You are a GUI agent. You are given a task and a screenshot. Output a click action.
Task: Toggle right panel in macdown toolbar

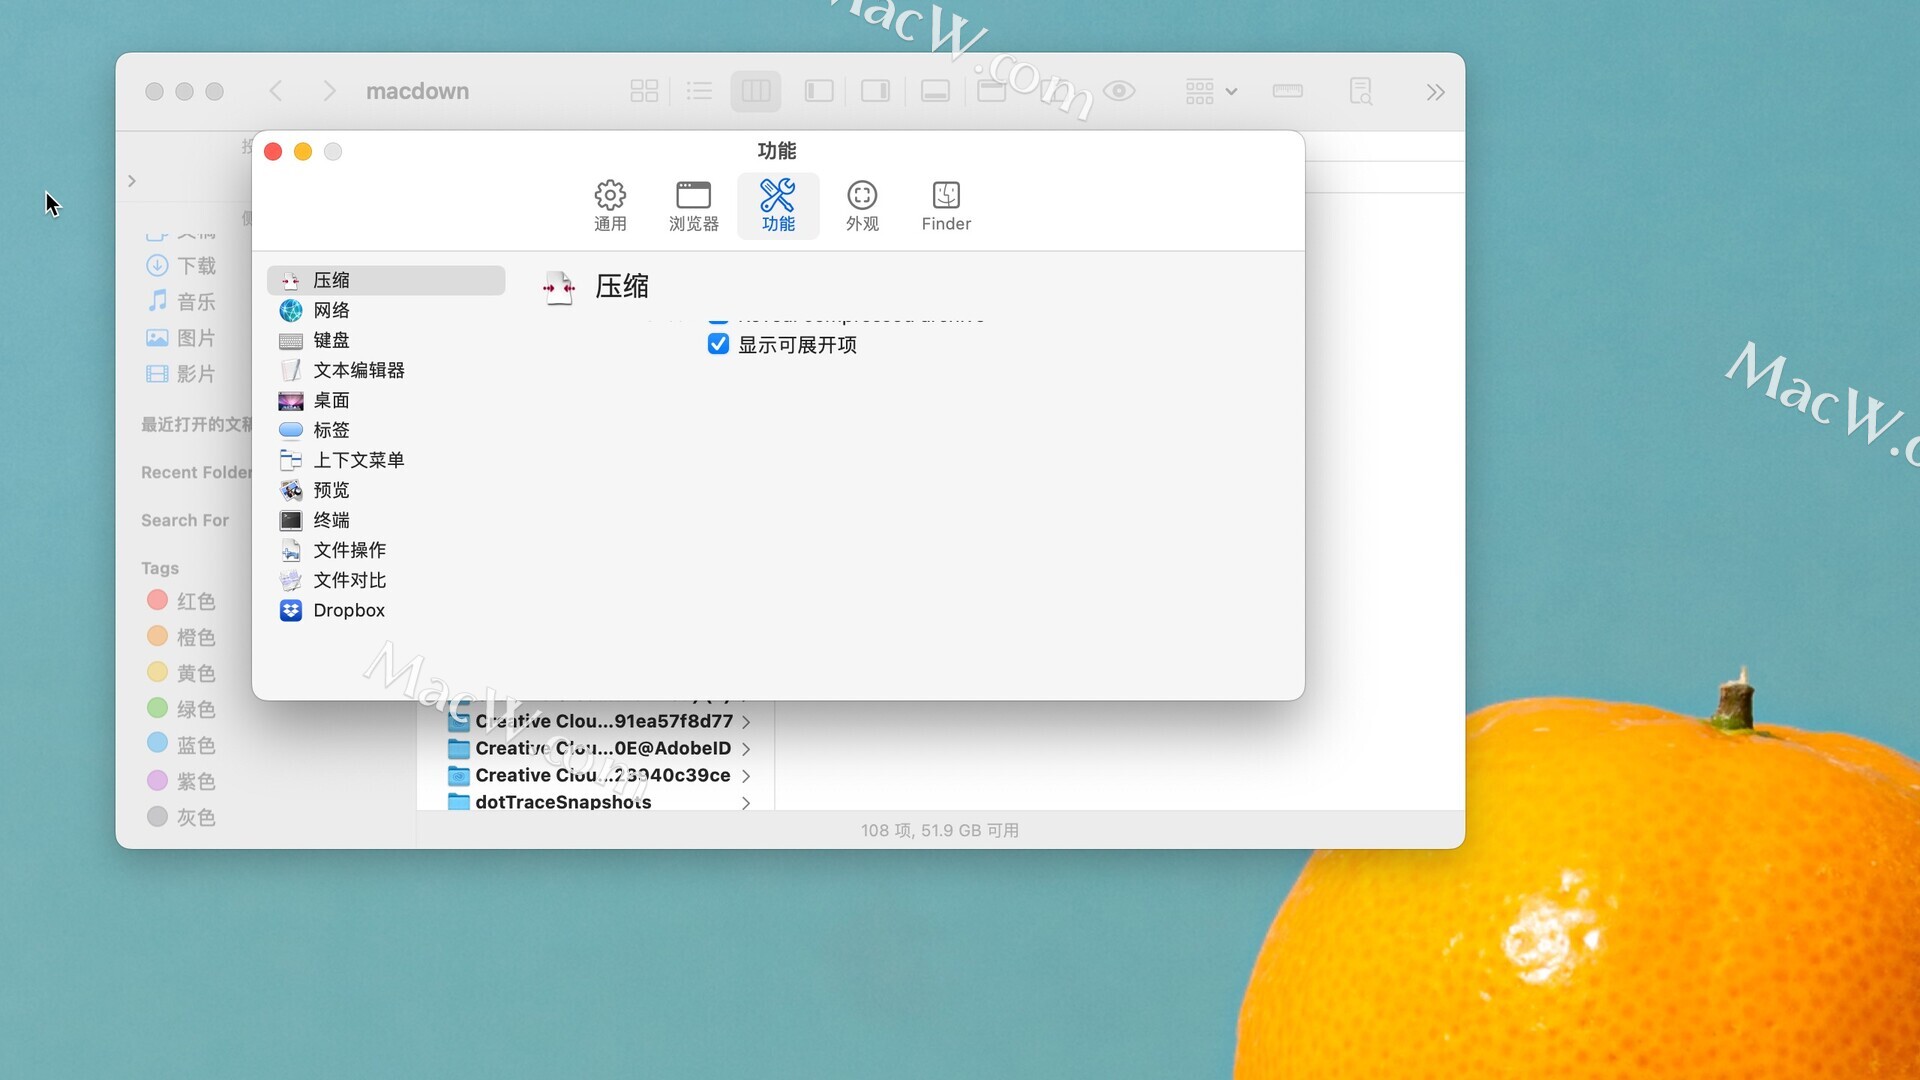pos(875,91)
